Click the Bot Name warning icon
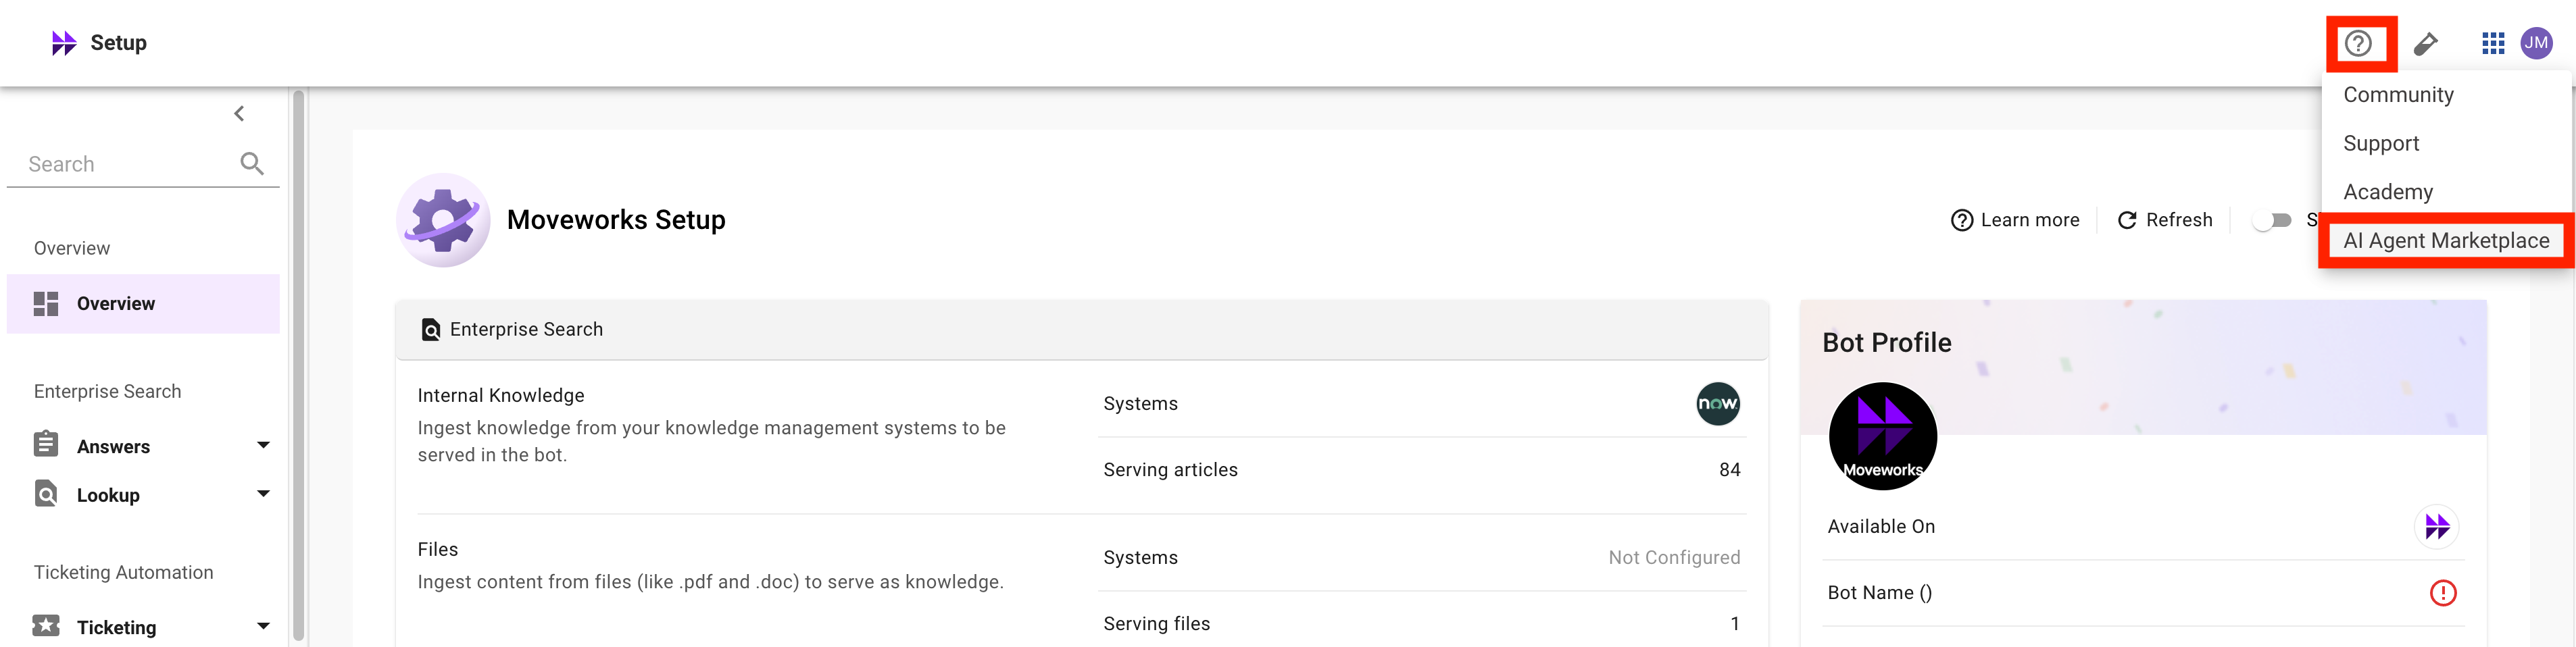The width and height of the screenshot is (2576, 647). [2443, 593]
